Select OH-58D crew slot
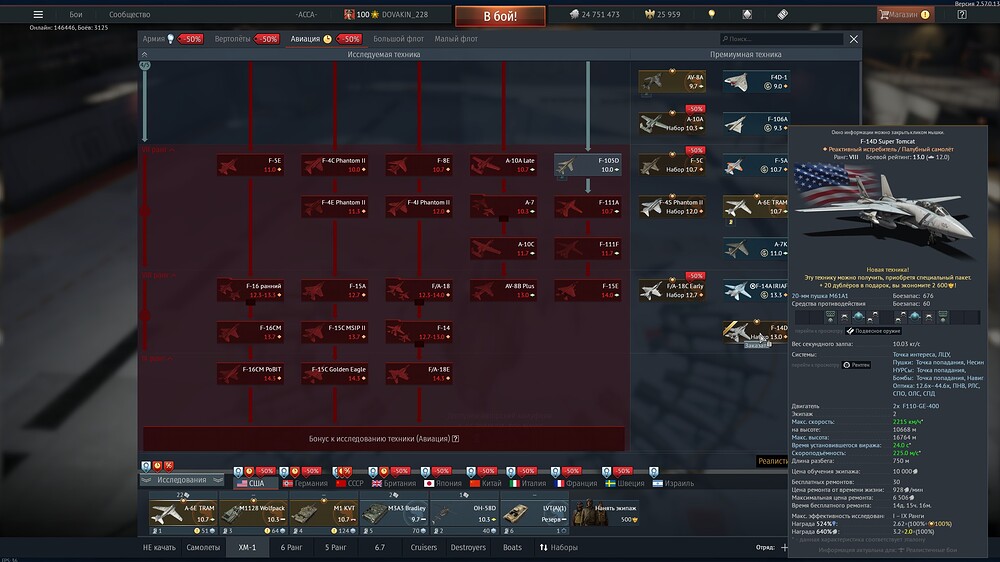Screen dimensions: 1000x562 [464, 515]
